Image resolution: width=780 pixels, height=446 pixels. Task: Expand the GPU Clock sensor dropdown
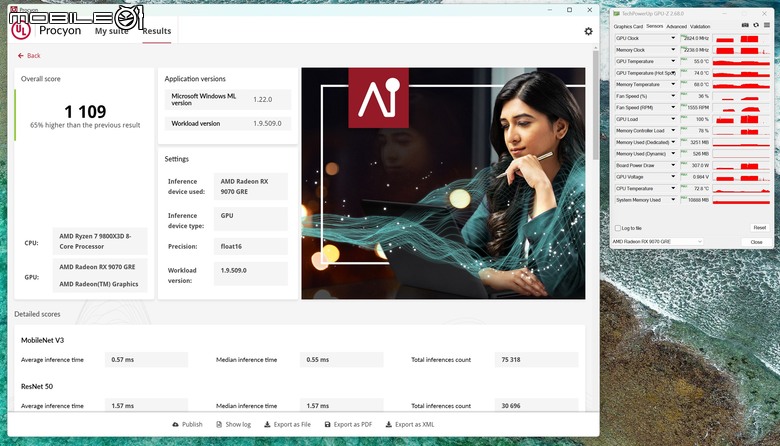[x=673, y=38]
